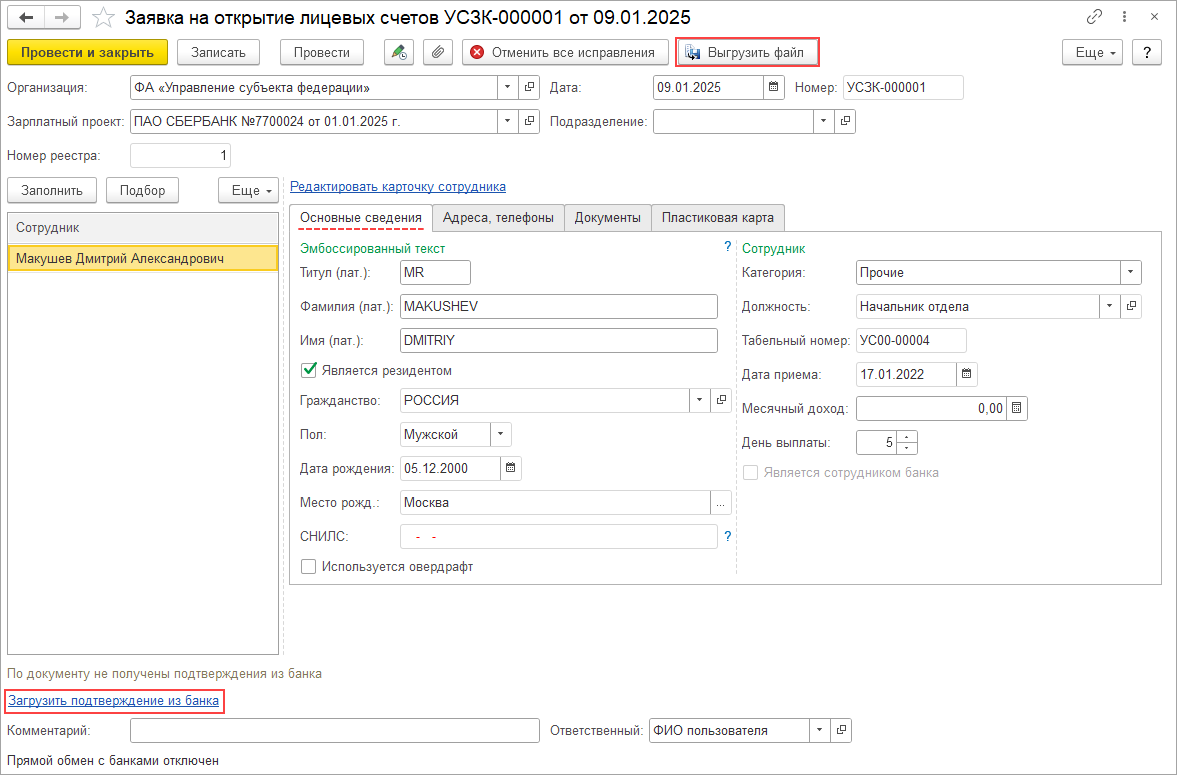Enable Используется овердрафт checkbox
1177x775 pixels.
309,566
